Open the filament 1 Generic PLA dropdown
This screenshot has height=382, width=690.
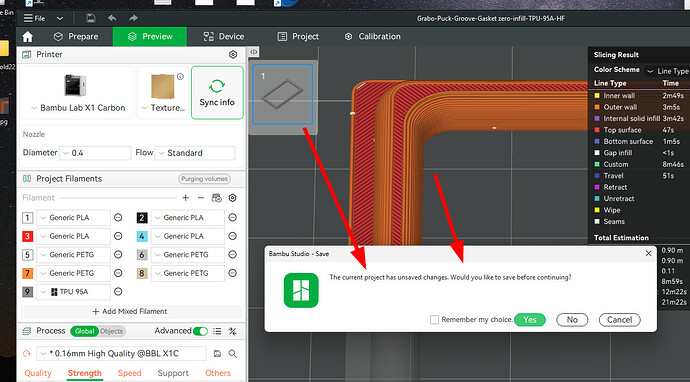tap(73, 217)
